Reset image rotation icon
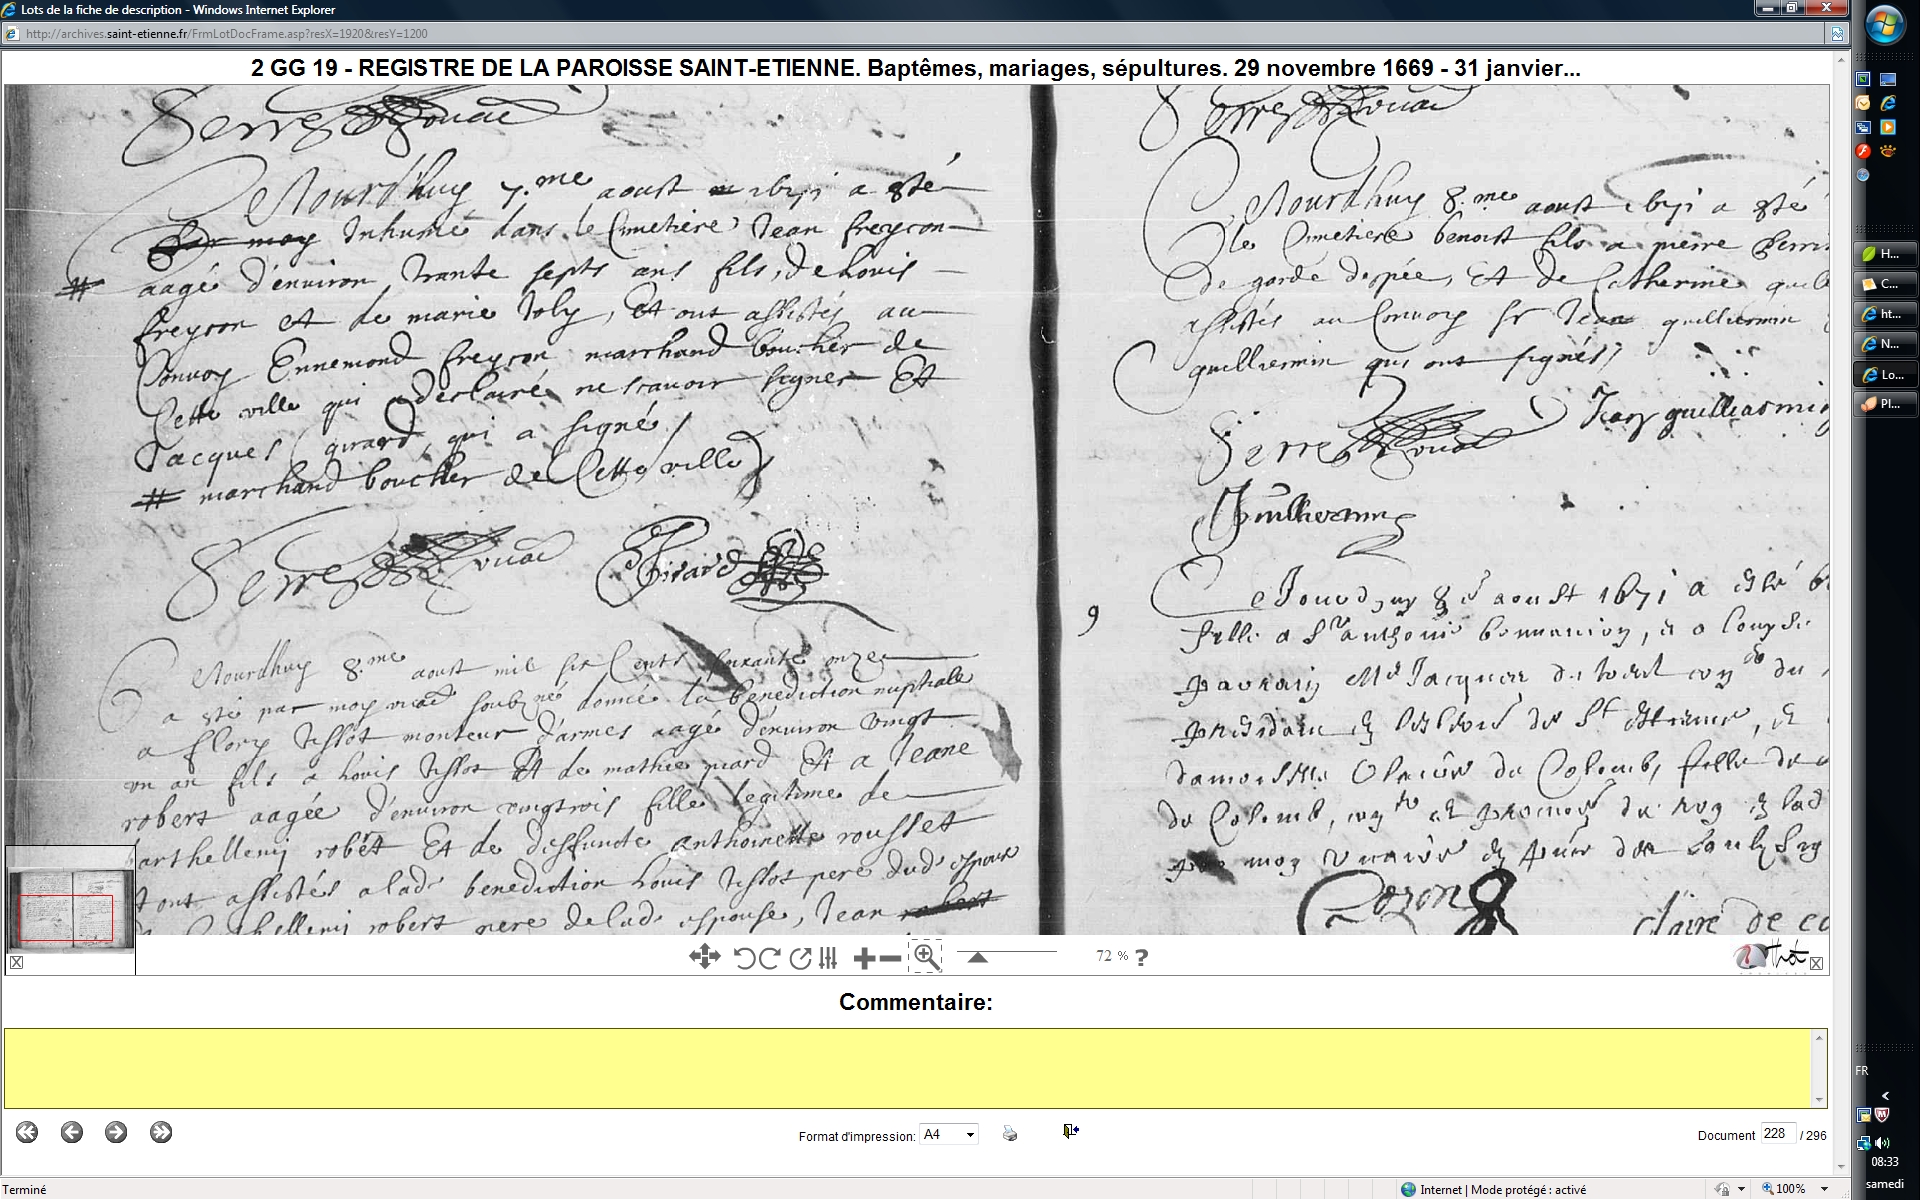This screenshot has width=1920, height=1200. point(800,958)
